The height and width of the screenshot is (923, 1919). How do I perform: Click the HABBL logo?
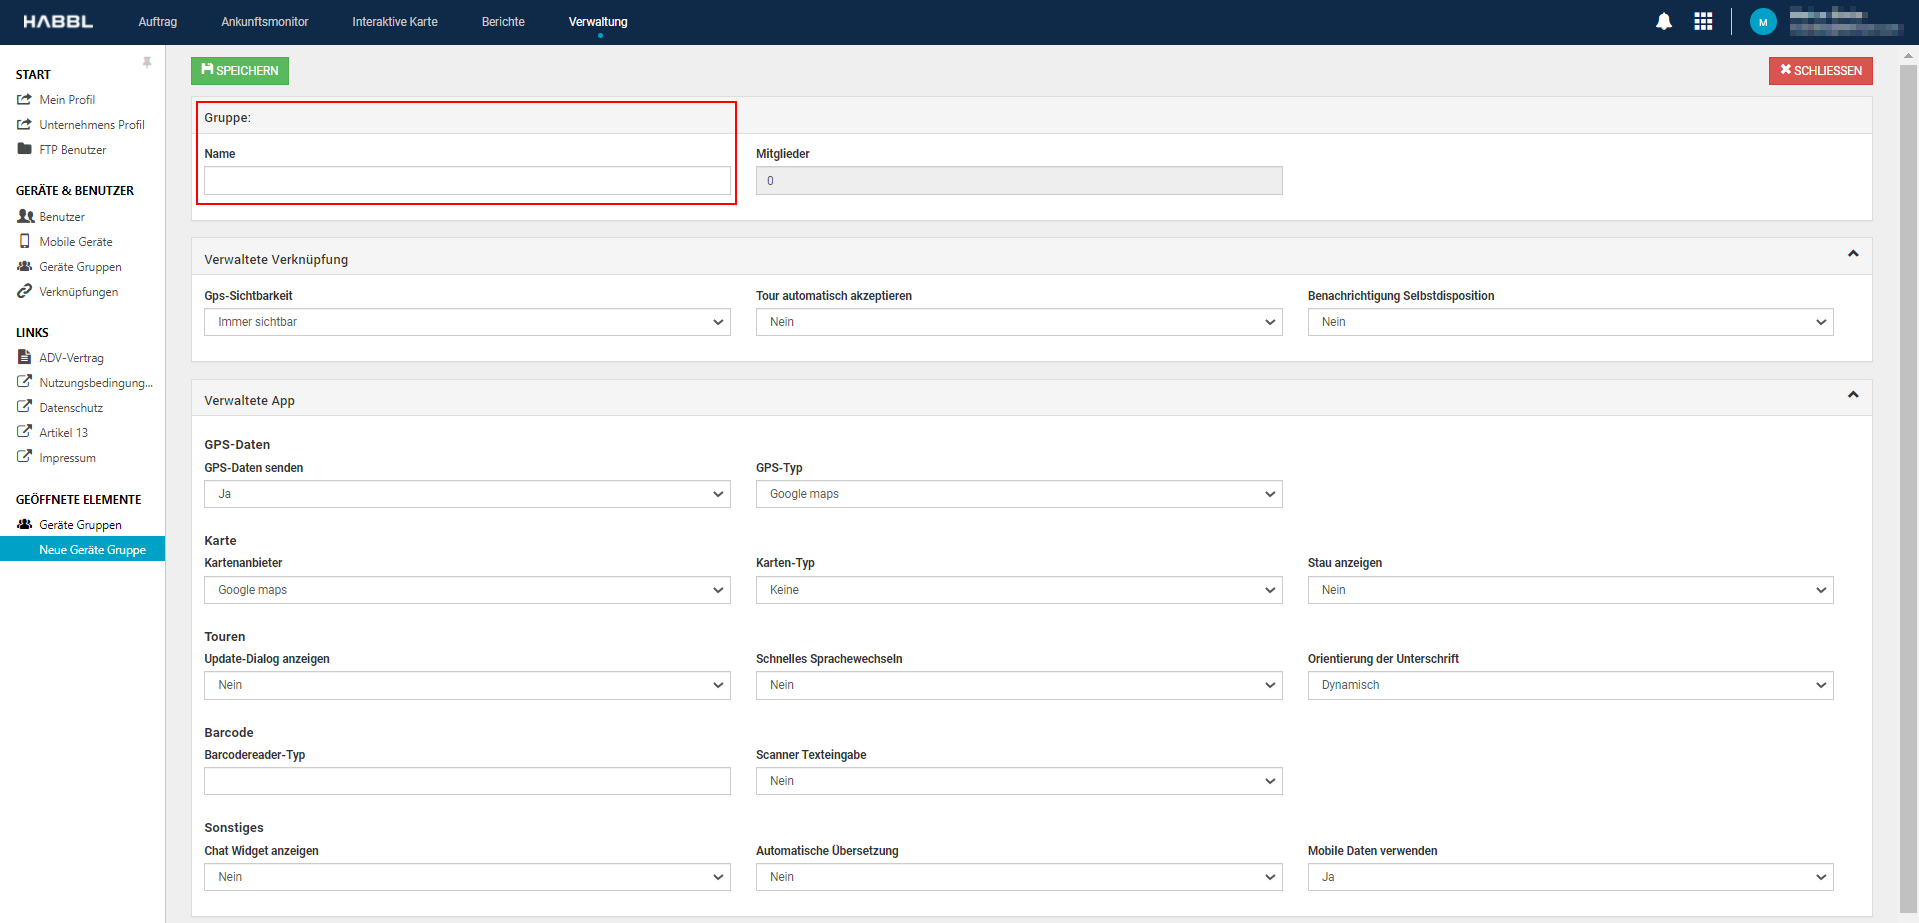click(58, 22)
